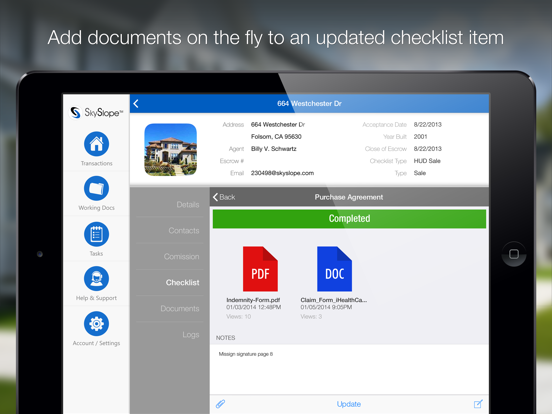552x414 pixels.
Task: Click the 01/05/2014 9:05PM timestamp
Action: pyautogui.click(x=326, y=307)
